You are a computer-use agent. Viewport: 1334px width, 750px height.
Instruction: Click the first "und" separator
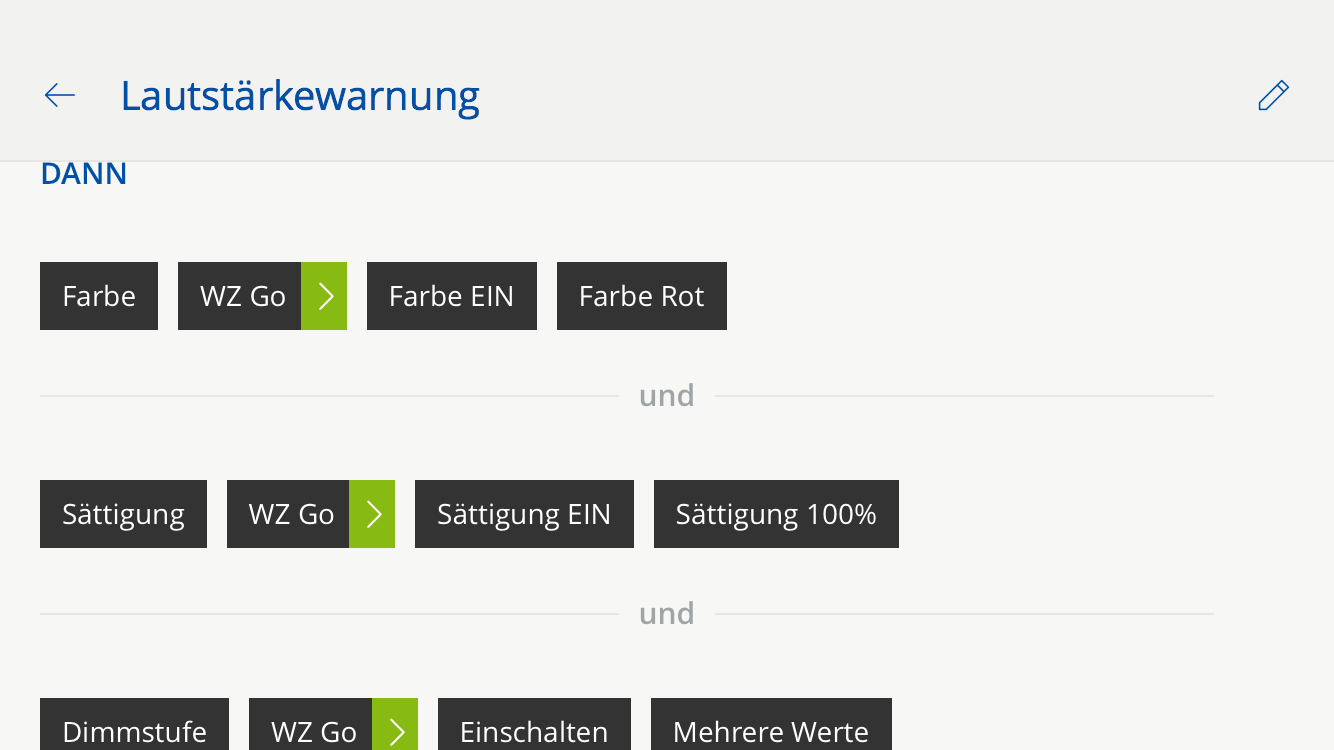[667, 396]
